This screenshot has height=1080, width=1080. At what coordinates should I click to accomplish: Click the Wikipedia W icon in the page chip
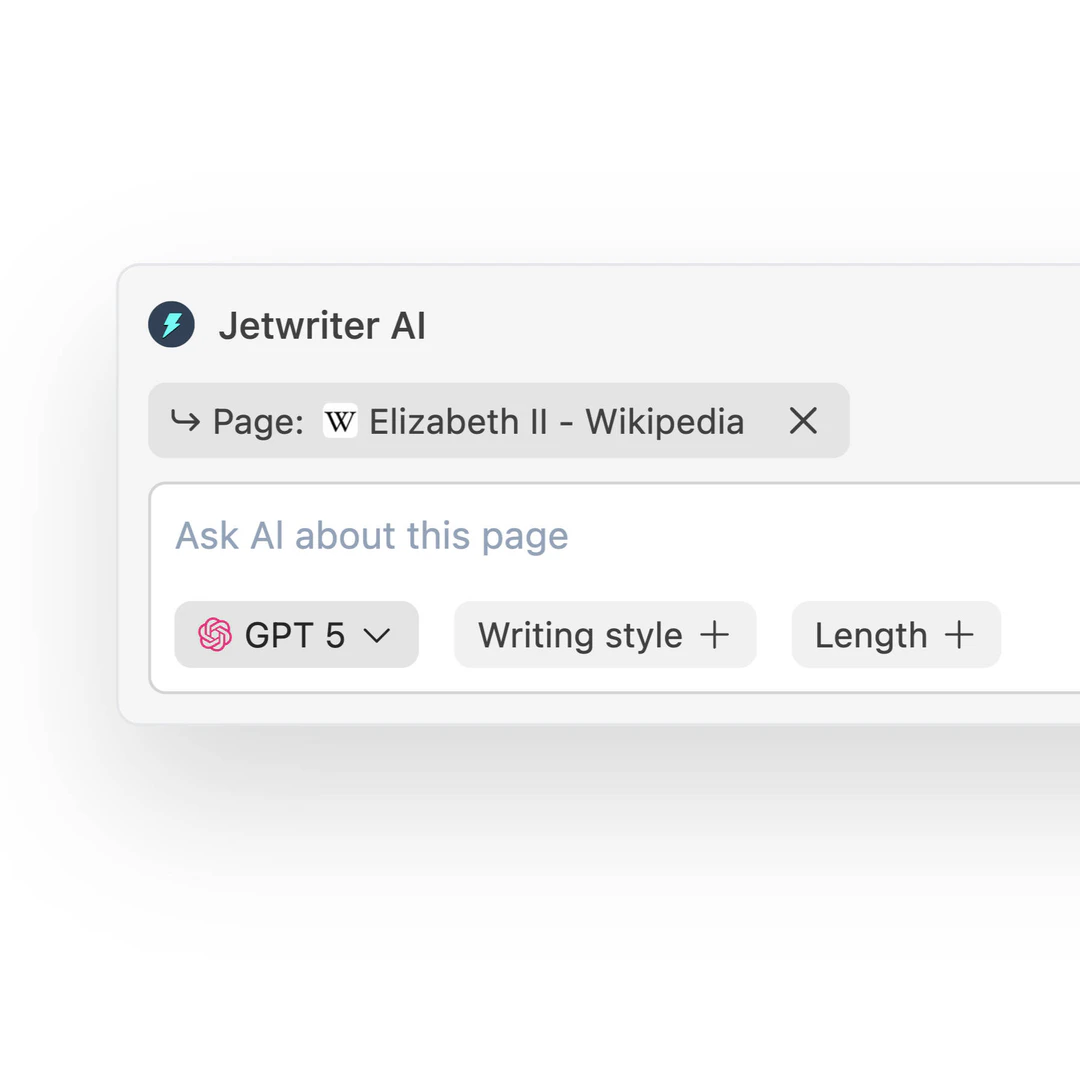click(x=340, y=421)
